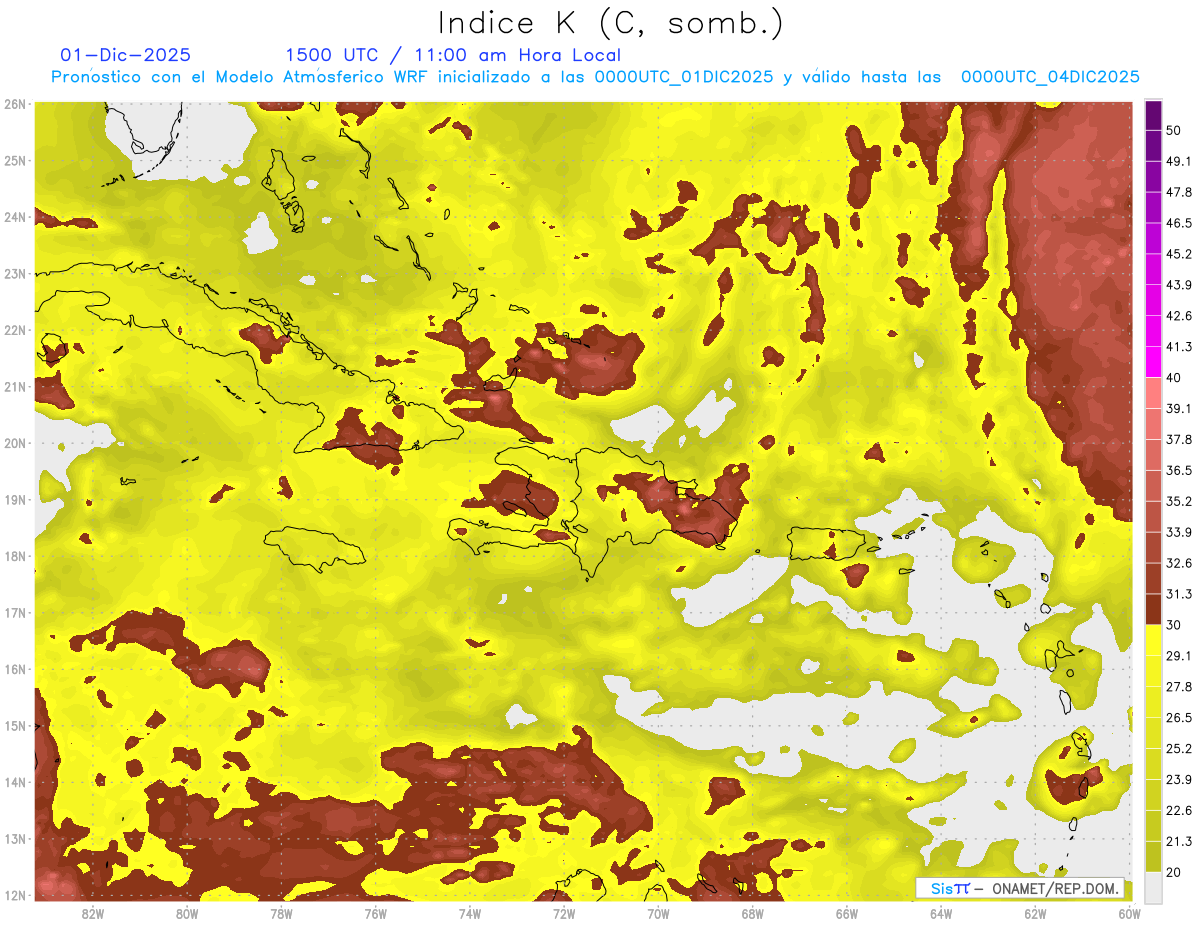Select the dark brown colorbar segment between 30 and 31.3
Screen dimensions: 1200x927
pyautogui.click(x=1153, y=609)
